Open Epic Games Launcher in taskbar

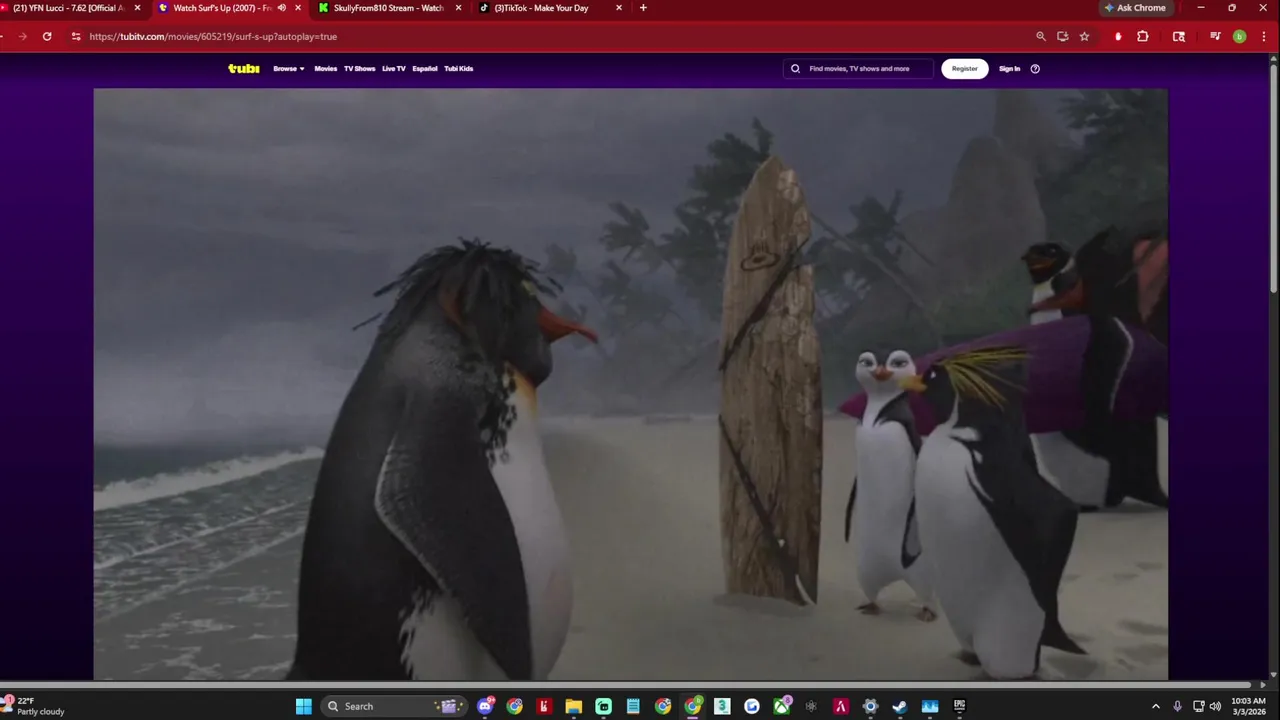click(x=959, y=706)
